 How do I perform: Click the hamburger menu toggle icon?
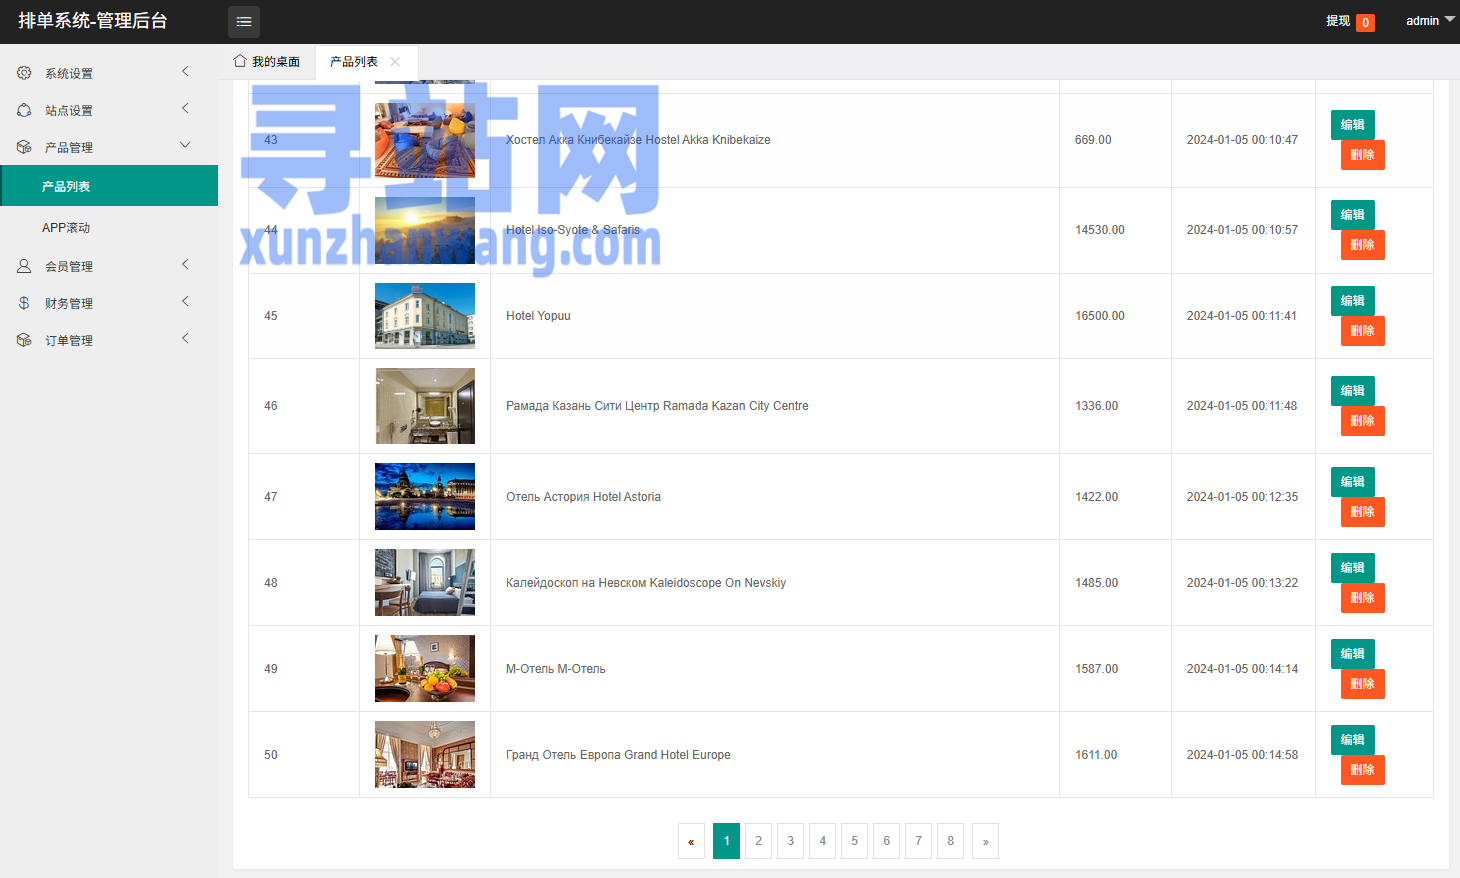click(x=243, y=21)
